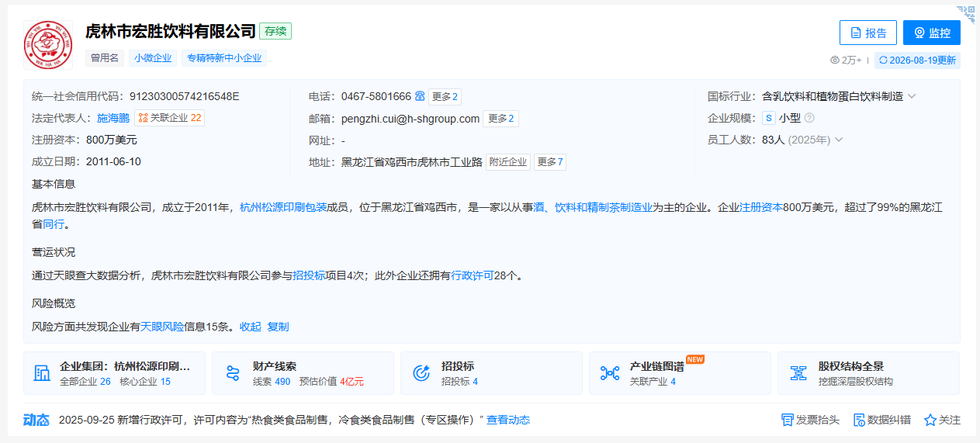The image size is (980, 443).
Task: Open the 招投标 4 card count
Action: [460, 381]
